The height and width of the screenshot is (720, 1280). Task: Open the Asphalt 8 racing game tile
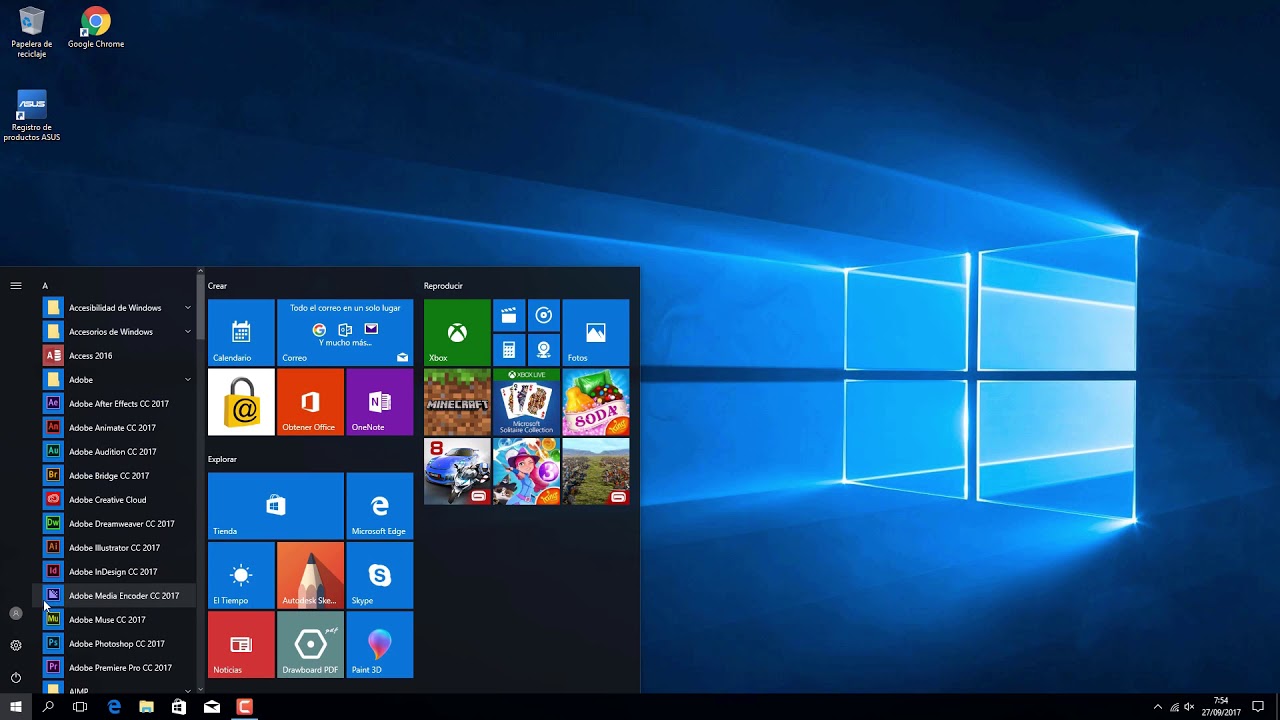457,471
